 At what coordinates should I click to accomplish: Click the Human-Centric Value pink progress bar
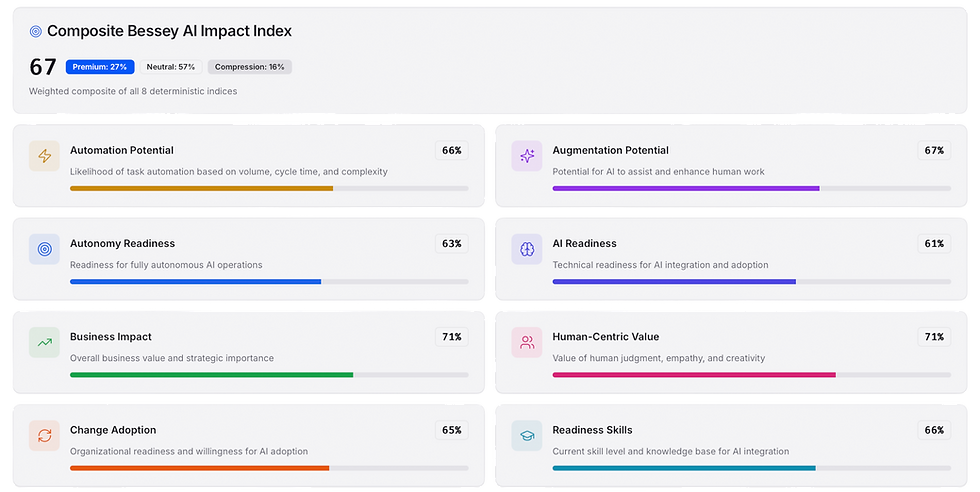click(x=693, y=375)
